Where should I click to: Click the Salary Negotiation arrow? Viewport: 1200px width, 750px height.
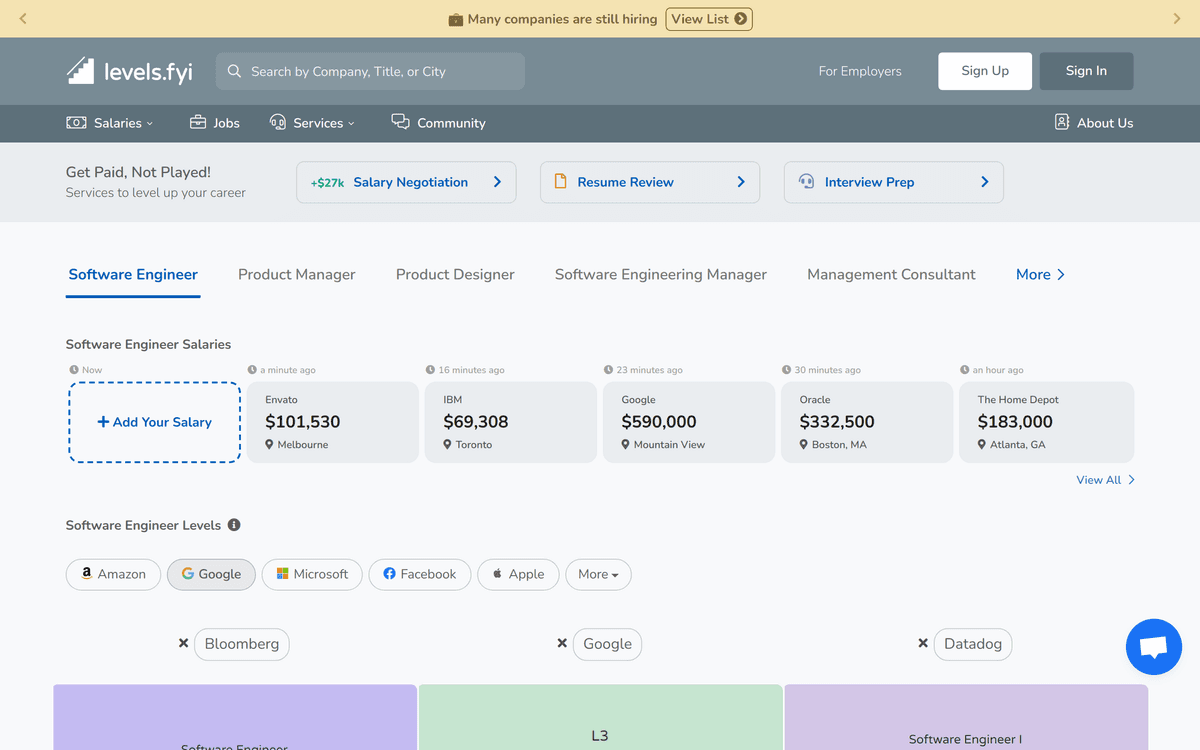click(x=497, y=182)
